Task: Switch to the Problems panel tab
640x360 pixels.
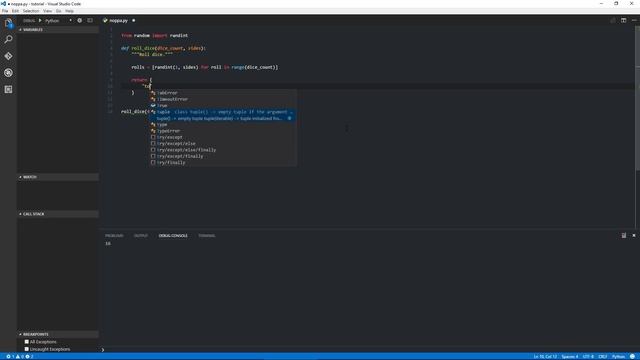Action: tap(114, 236)
